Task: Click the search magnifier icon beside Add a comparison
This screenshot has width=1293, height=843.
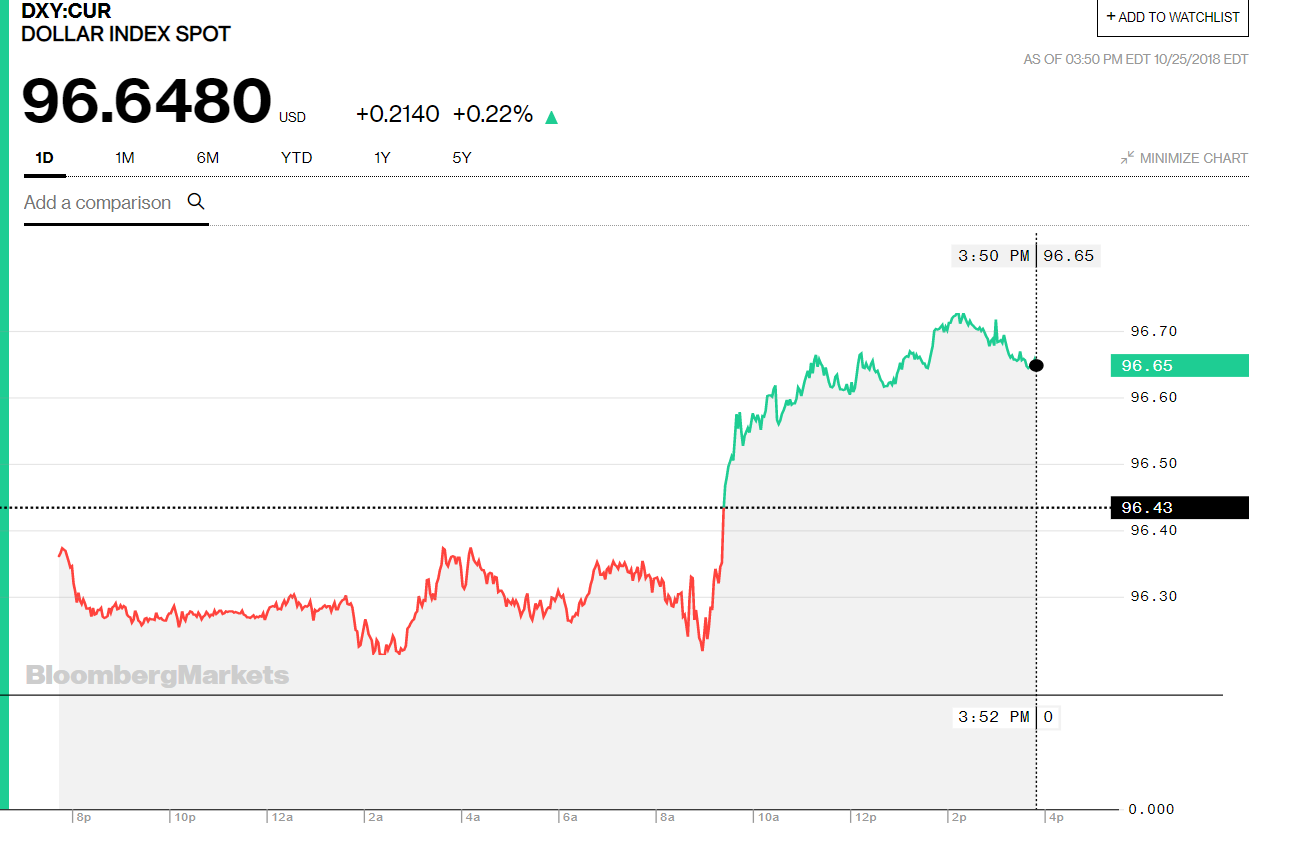Action: pos(196,201)
